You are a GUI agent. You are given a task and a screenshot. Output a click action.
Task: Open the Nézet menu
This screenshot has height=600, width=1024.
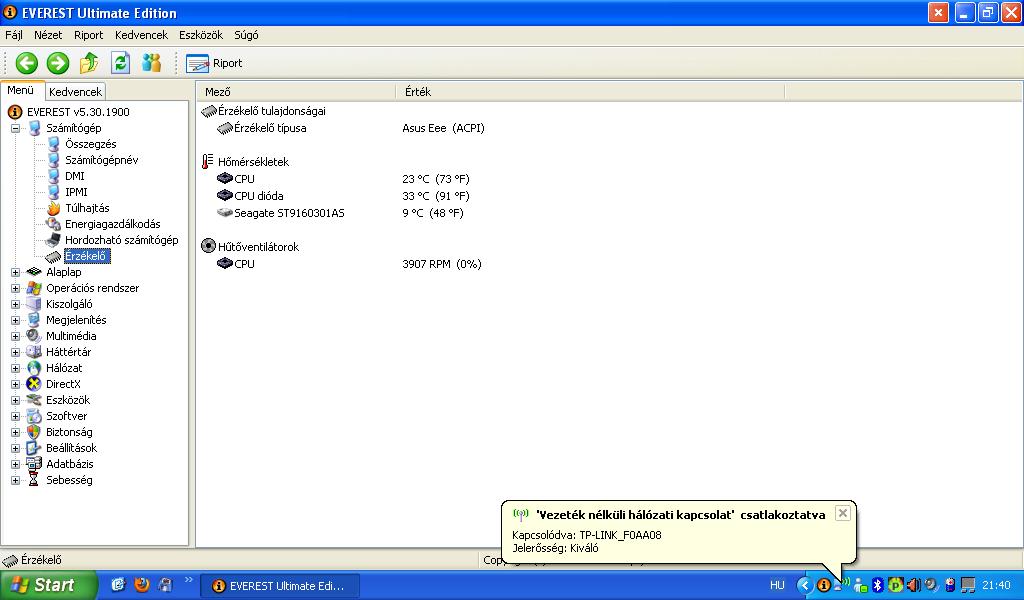(x=48, y=35)
